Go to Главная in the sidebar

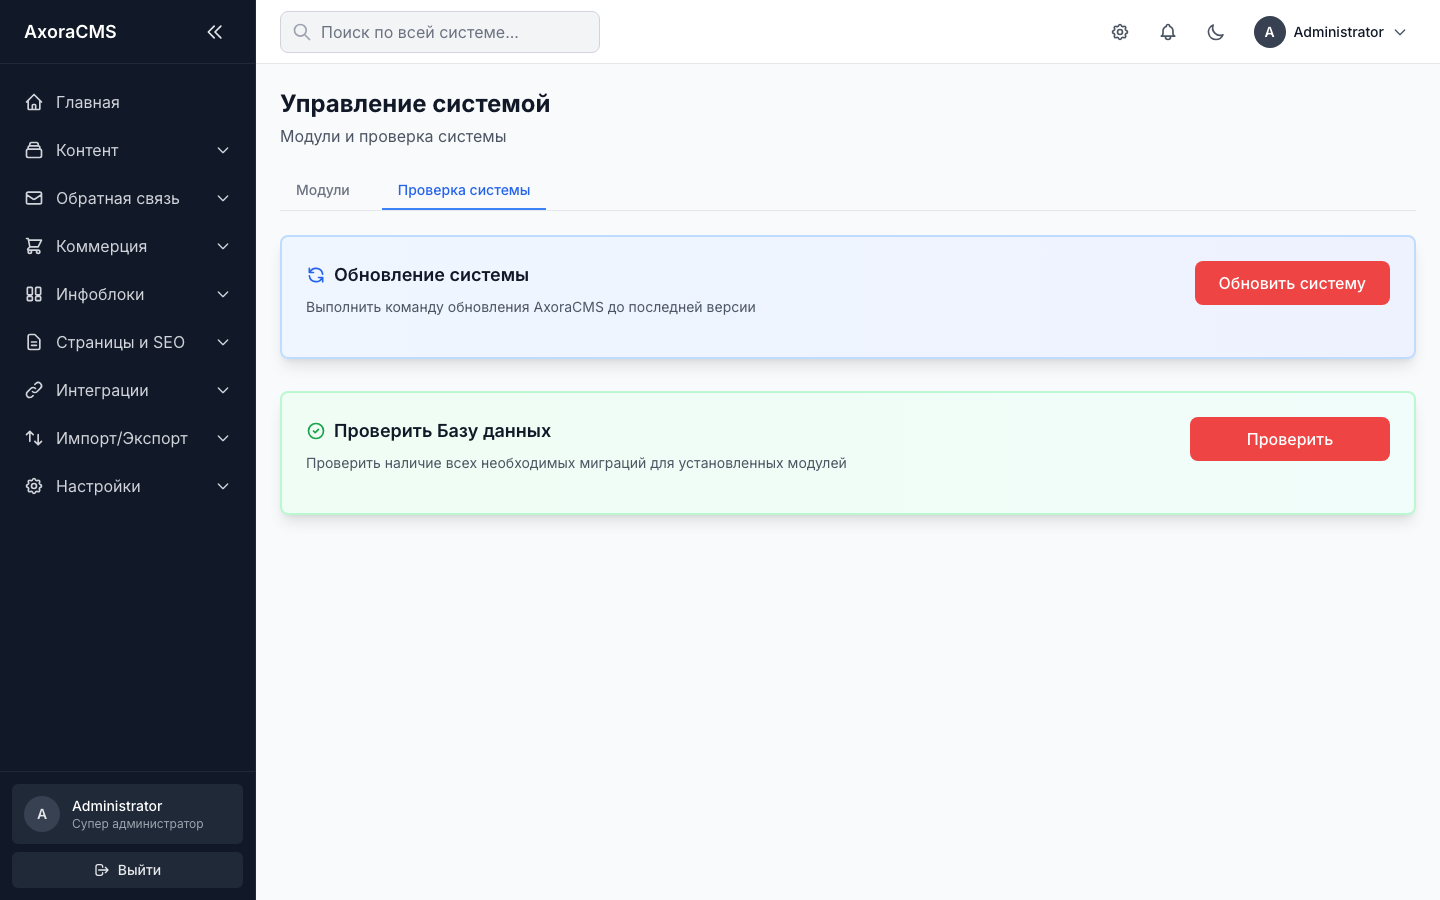point(128,102)
